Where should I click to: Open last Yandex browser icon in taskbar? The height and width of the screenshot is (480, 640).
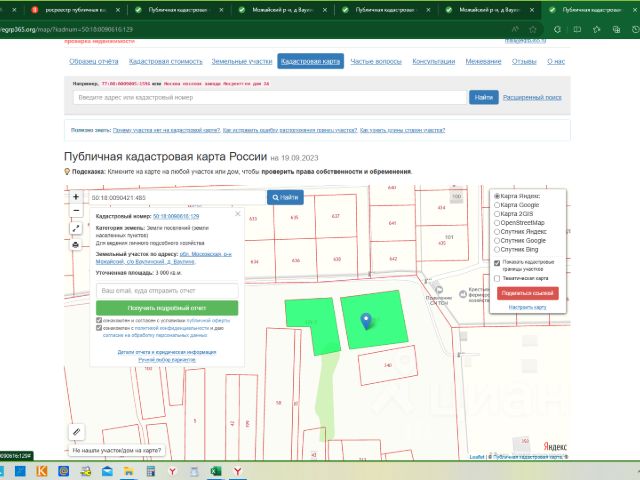[238, 471]
